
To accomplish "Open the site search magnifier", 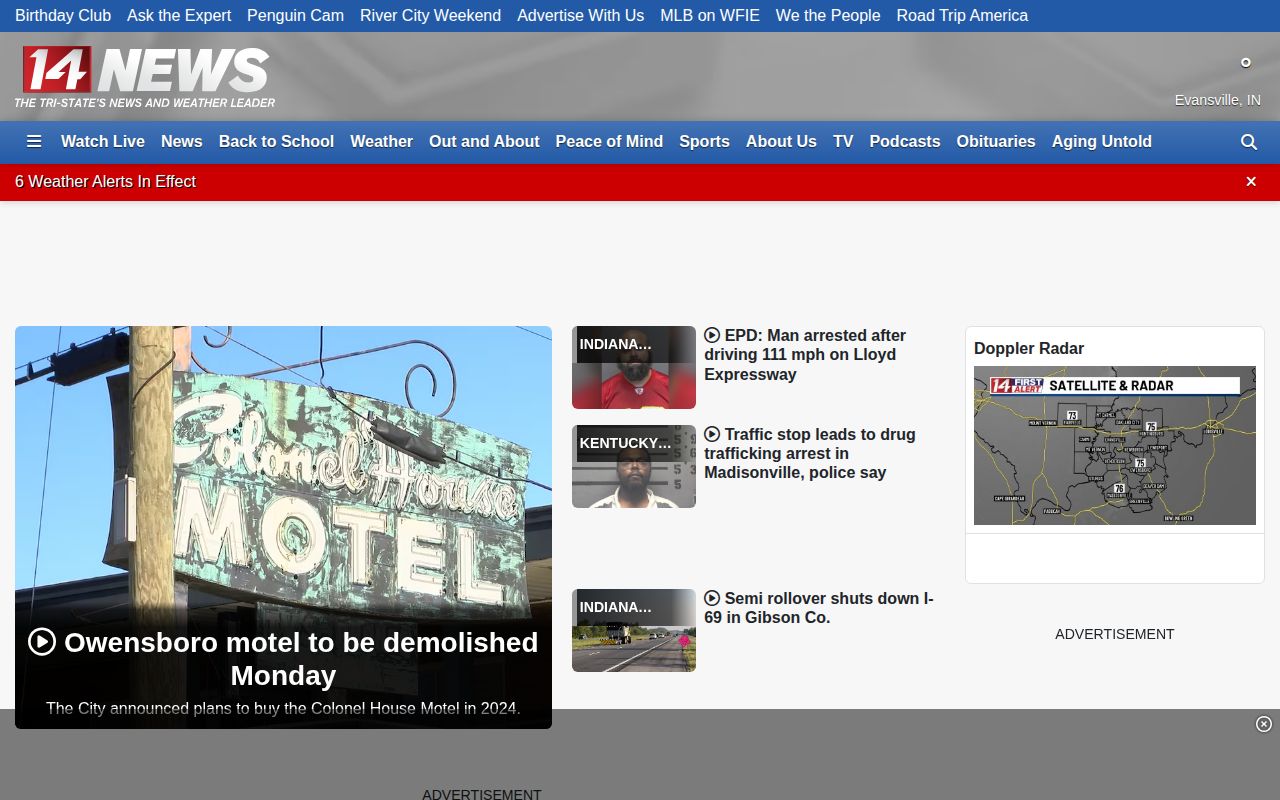I will coord(1249,142).
